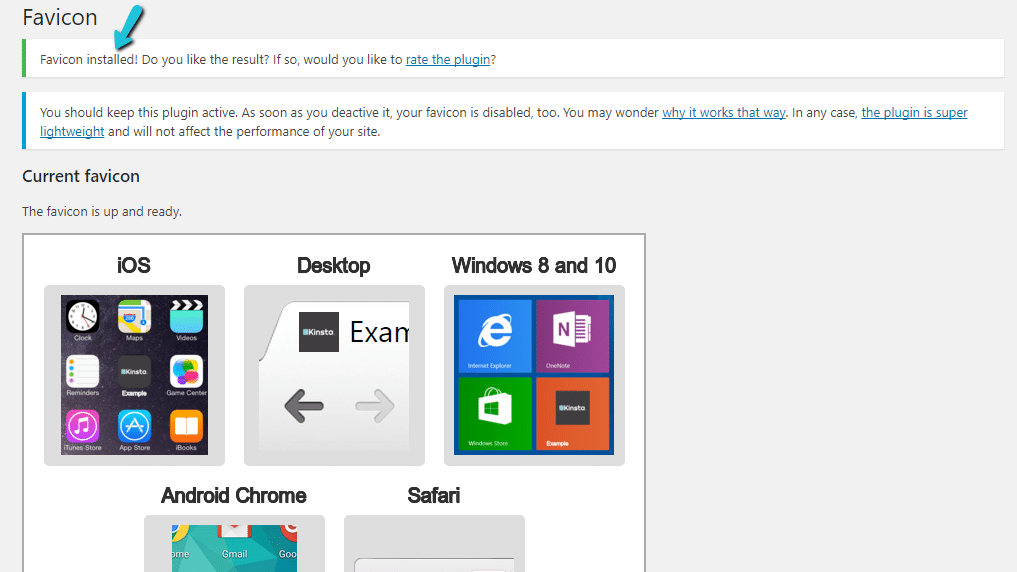Click the back arrow in Desktop preview
The height and width of the screenshot is (572, 1017).
(x=304, y=406)
